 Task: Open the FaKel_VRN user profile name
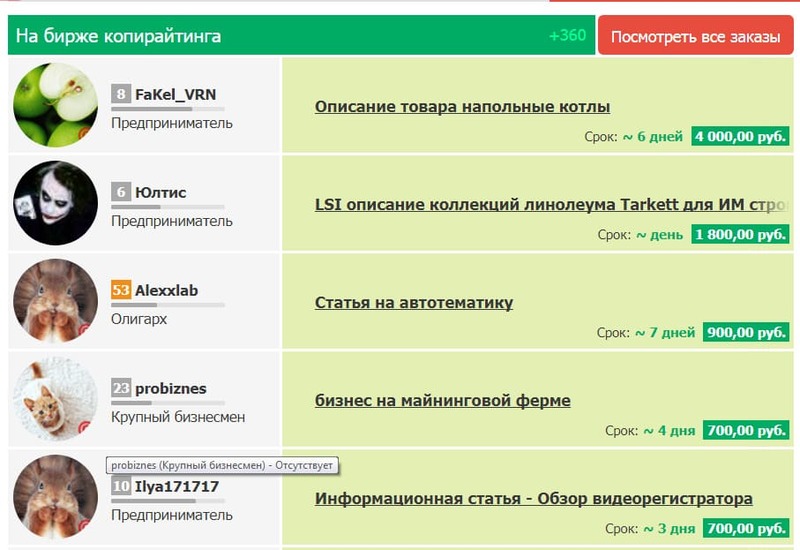point(175,95)
